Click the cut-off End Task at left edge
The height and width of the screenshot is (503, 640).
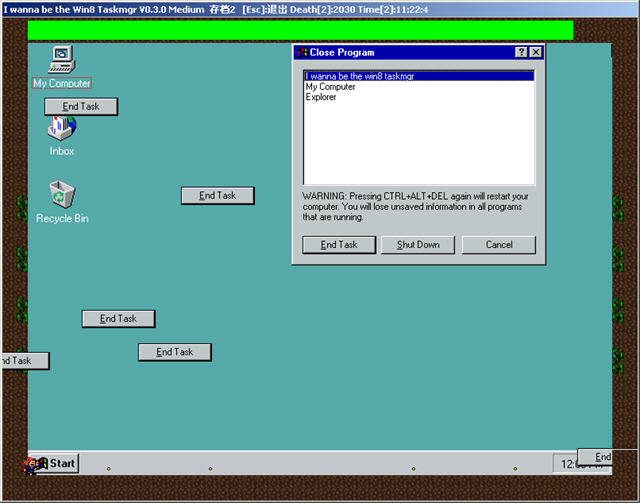[x=22, y=361]
